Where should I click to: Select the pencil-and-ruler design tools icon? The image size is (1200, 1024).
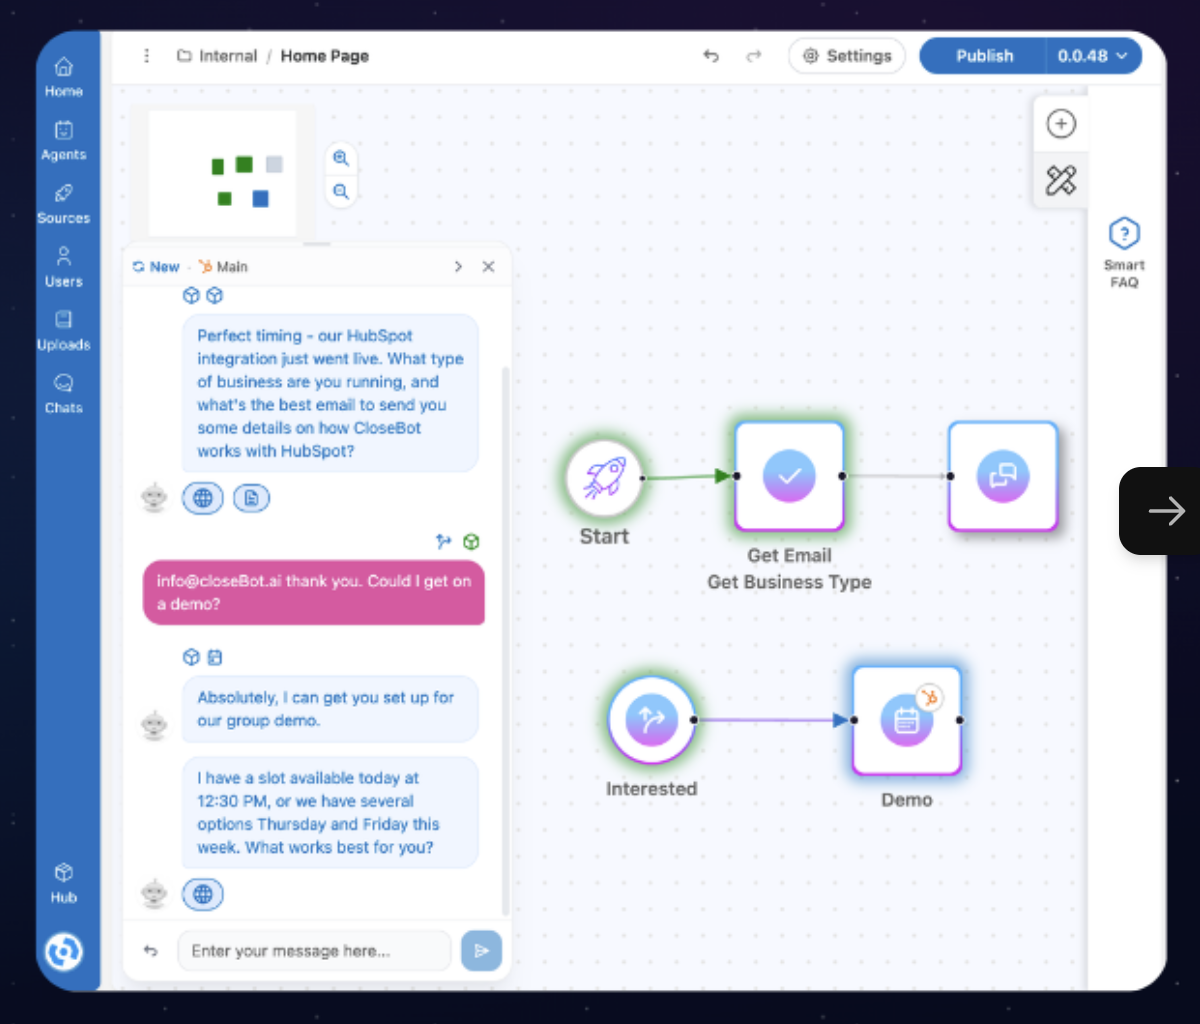(x=1061, y=180)
